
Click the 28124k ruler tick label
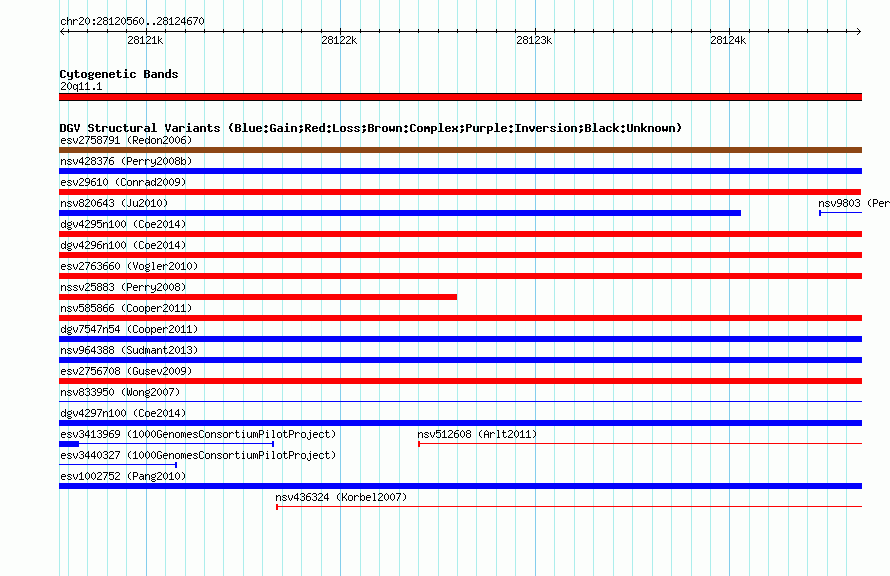coord(728,40)
